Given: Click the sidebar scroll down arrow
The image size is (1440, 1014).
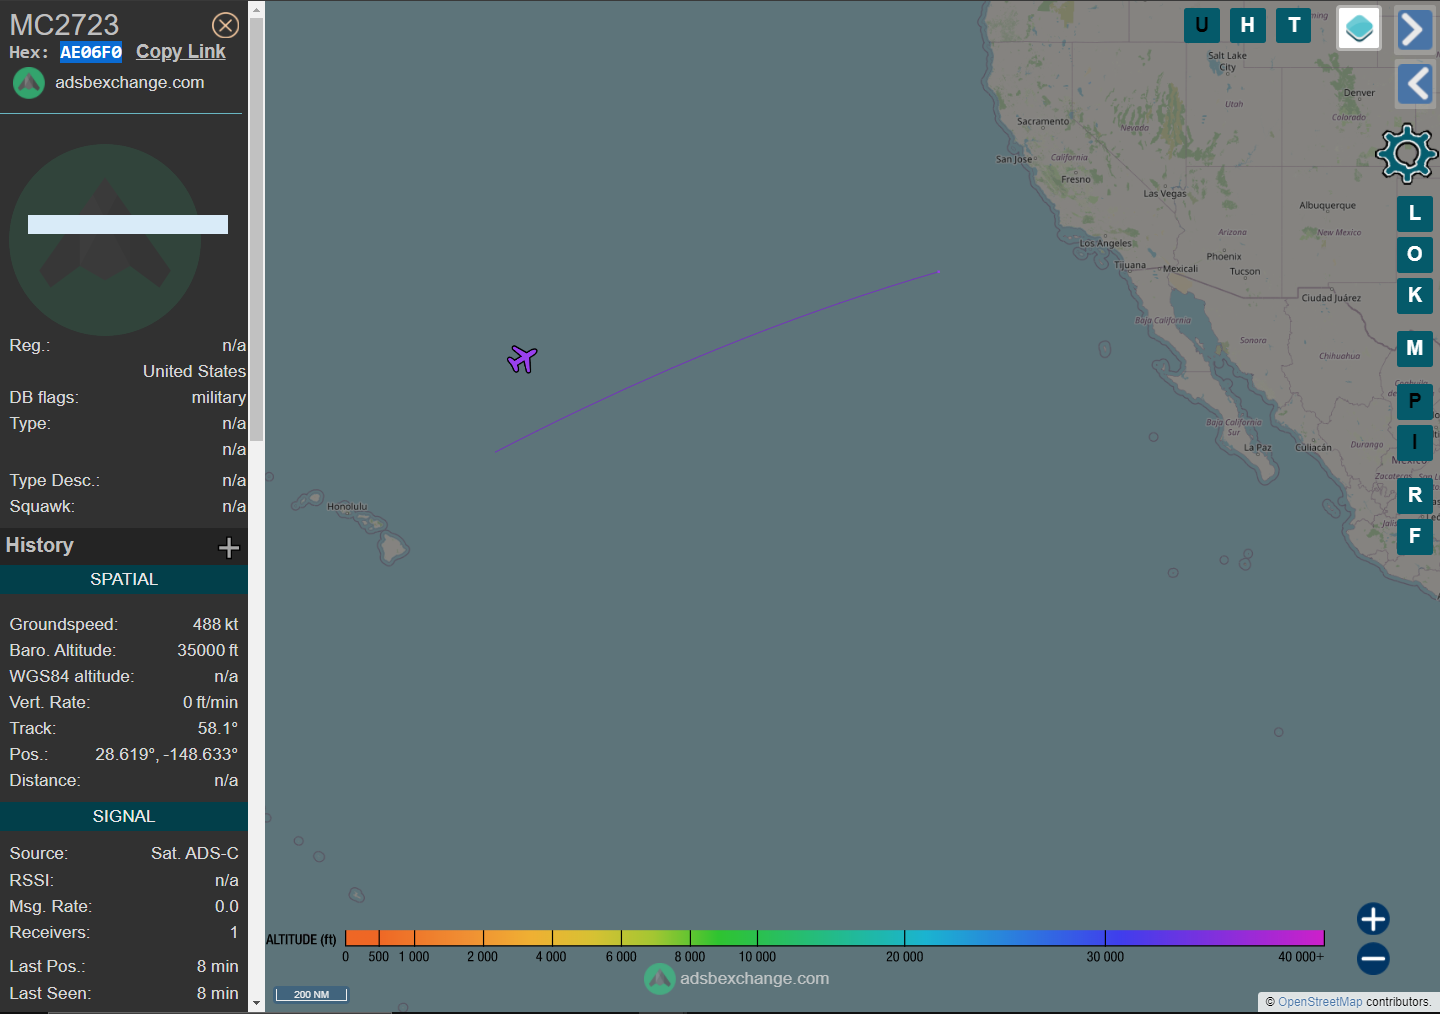Looking at the screenshot, I should pos(256,1002).
